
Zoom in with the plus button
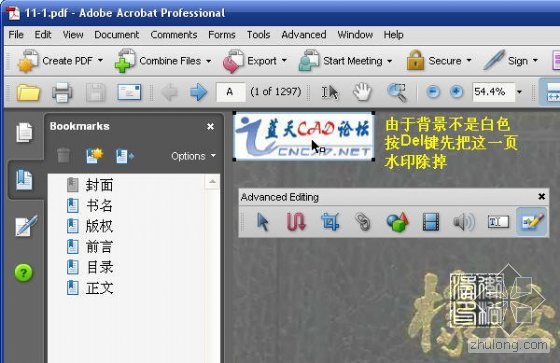tap(456, 92)
